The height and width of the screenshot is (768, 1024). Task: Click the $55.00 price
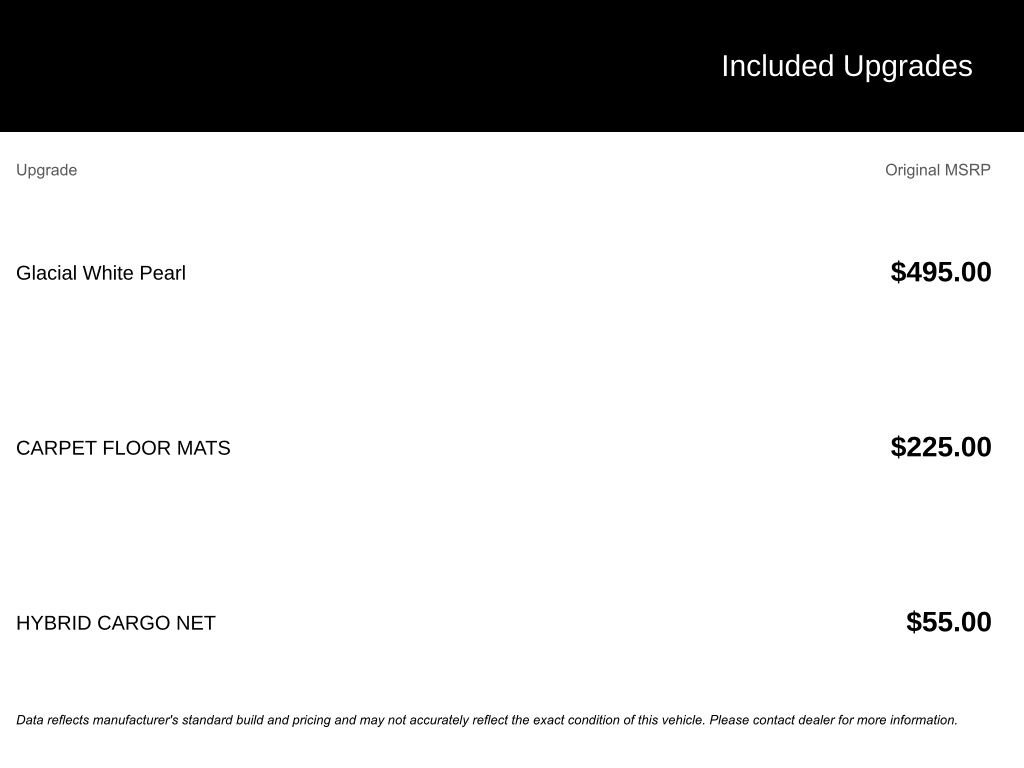tap(948, 622)
